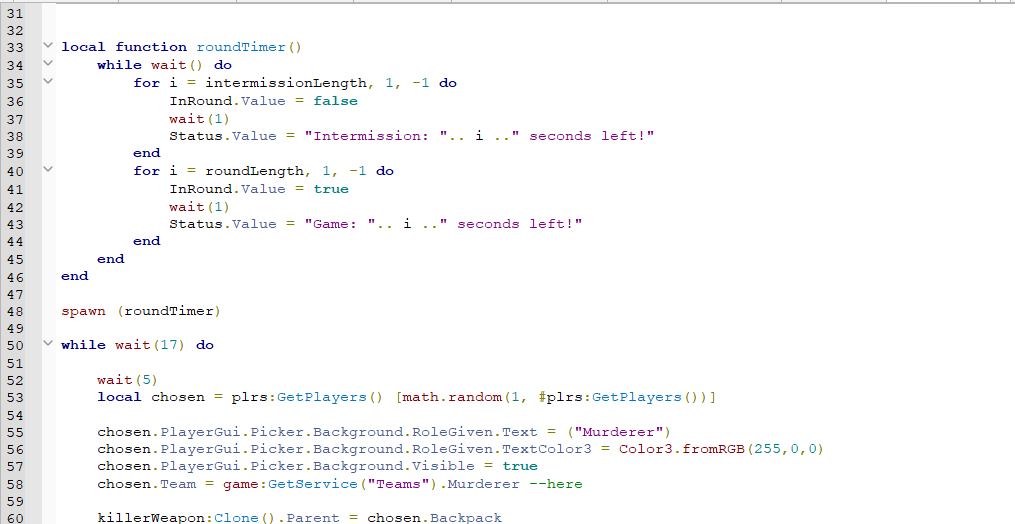This screenshot has width=1015, height=524.
Task: Collapse the roundTimer function fold at line 33
Action: 47,45
